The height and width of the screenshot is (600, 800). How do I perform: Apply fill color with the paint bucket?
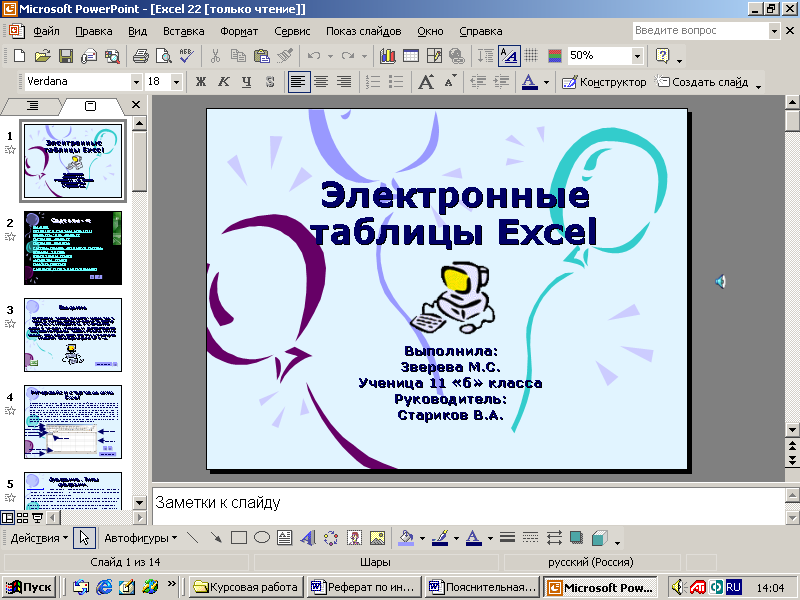pos(406,538)
